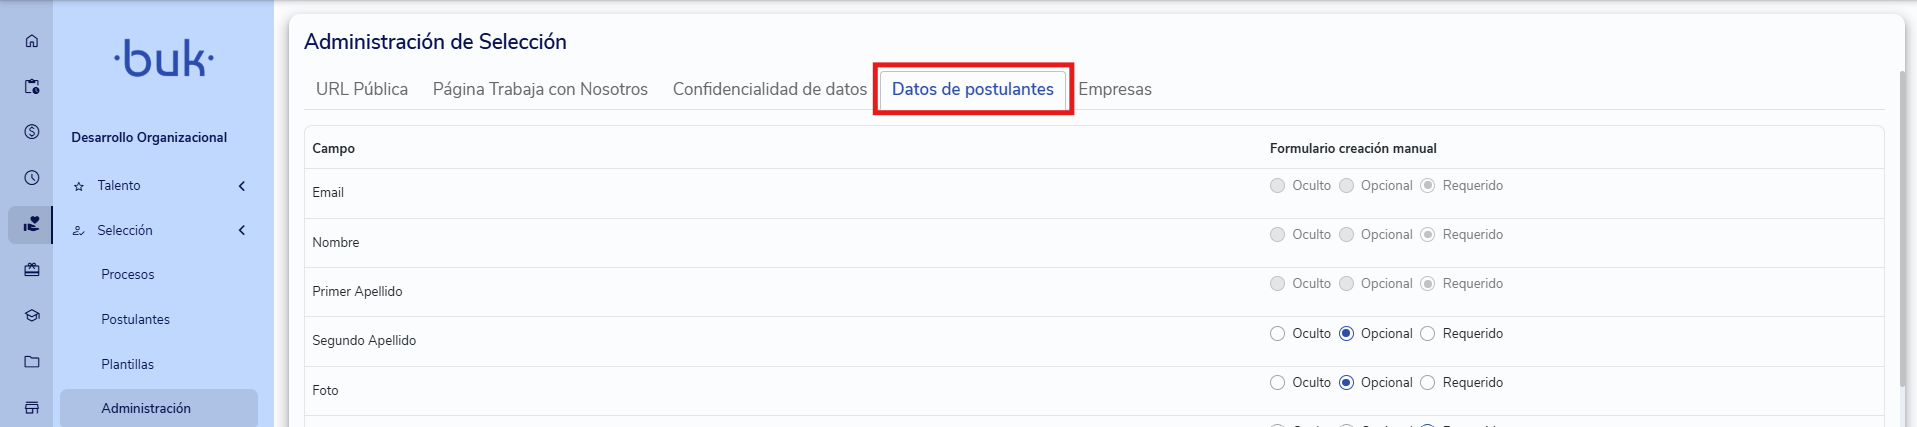Click the buk logo
This screenshot has width=1917, height=427.
click(x=164, y=59)
